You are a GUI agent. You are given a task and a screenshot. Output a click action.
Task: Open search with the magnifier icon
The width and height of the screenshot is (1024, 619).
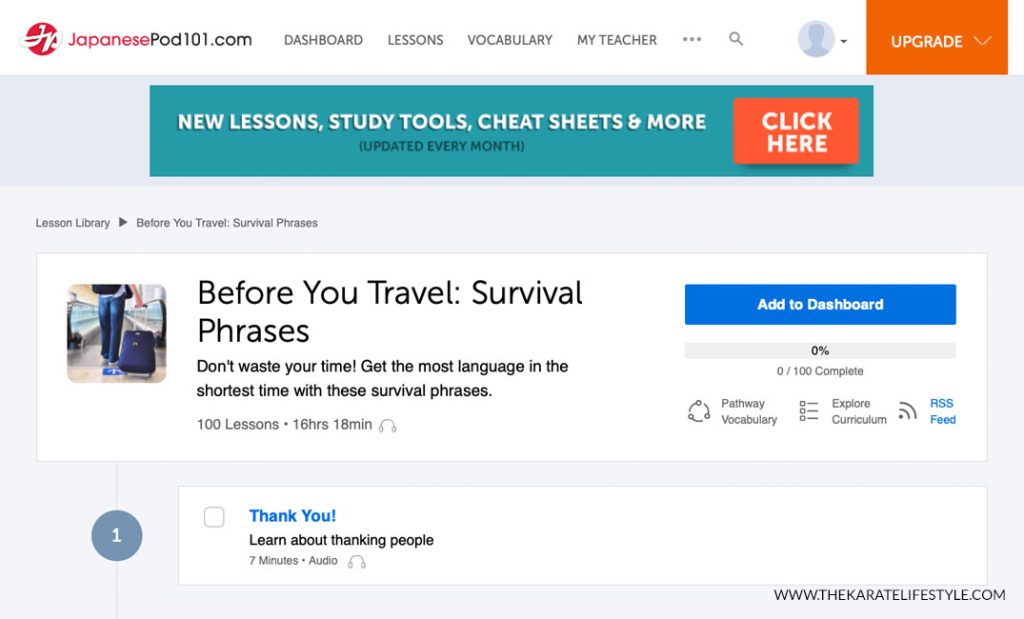tap(736, 39)
